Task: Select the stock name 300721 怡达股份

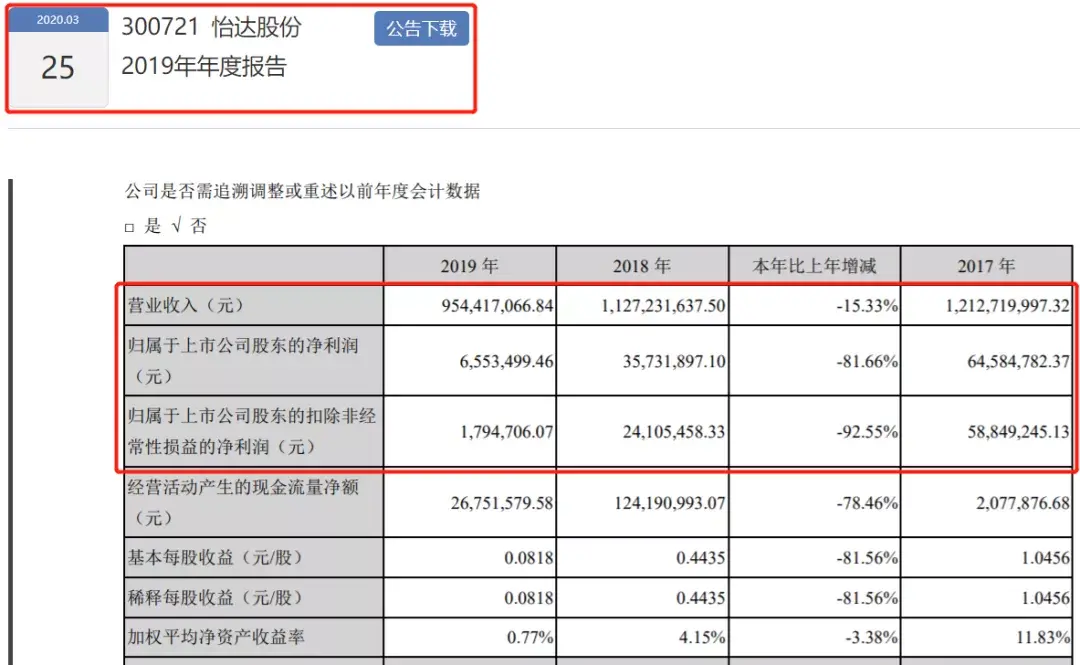Action: coord(211,27)
